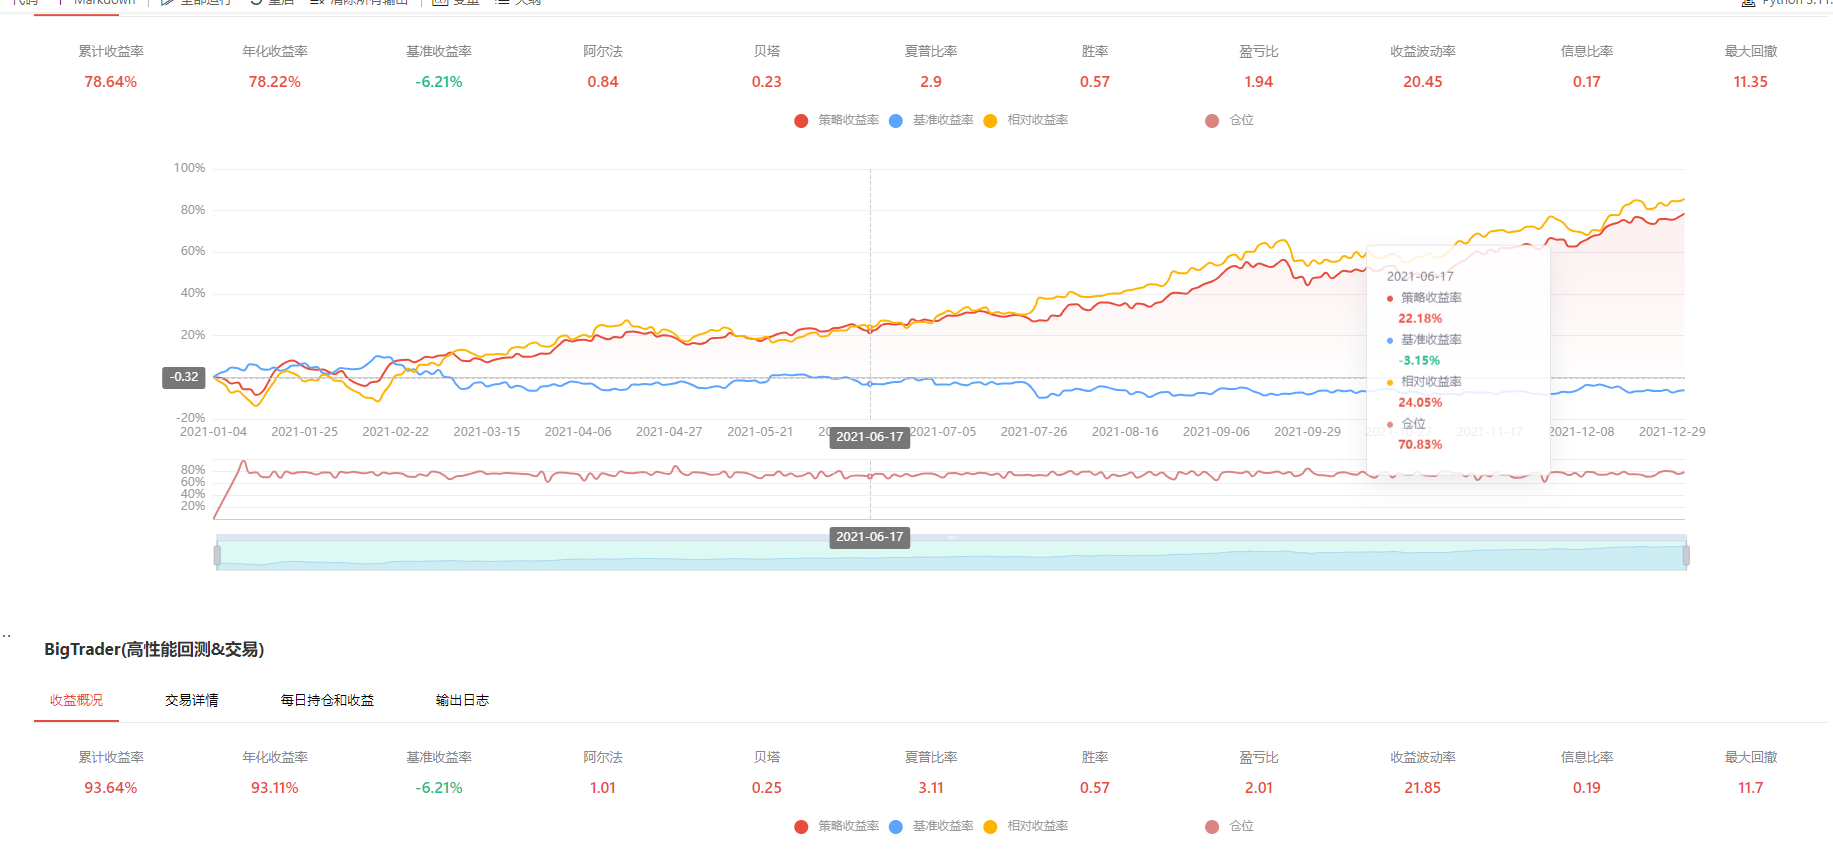The image size is (1833, 858).
Task: Click the orange 相对收益率 legend dot in lower chart
Action: click(990, 827)
